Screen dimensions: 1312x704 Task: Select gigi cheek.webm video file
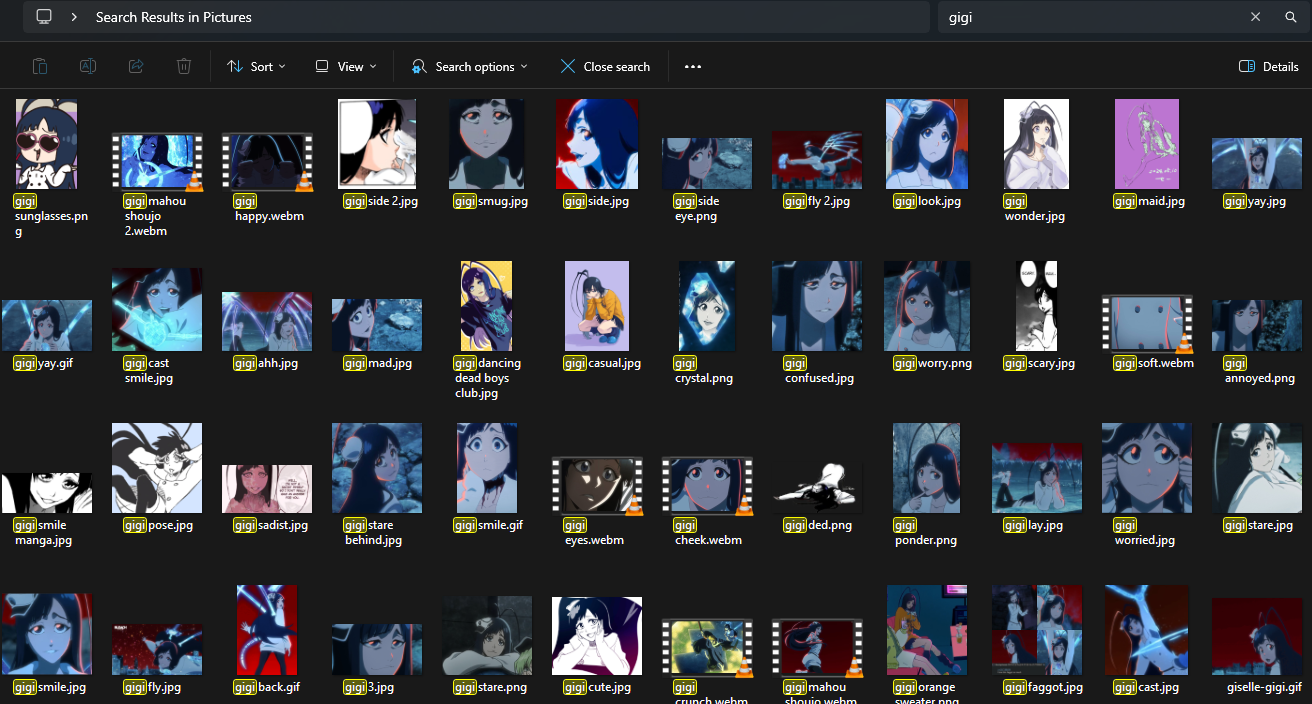[707, 486]
